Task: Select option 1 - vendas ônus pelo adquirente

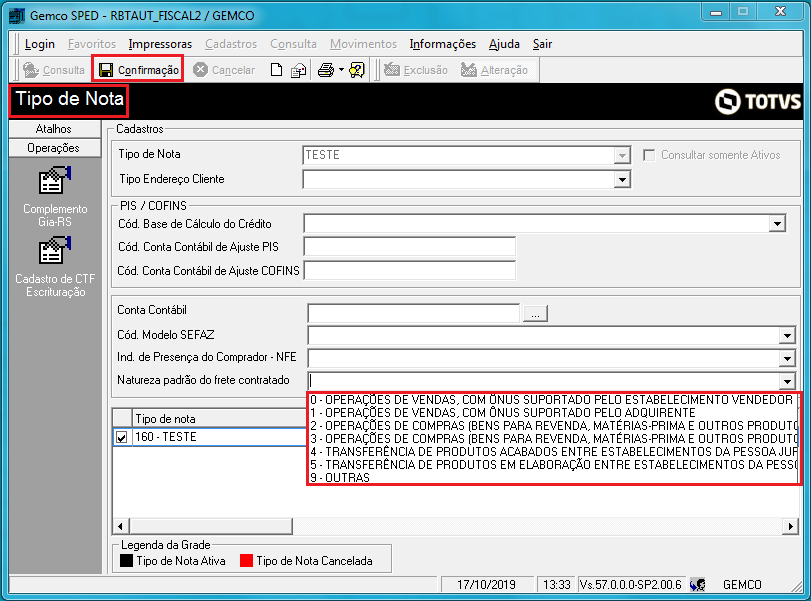Action: point(553,413)
